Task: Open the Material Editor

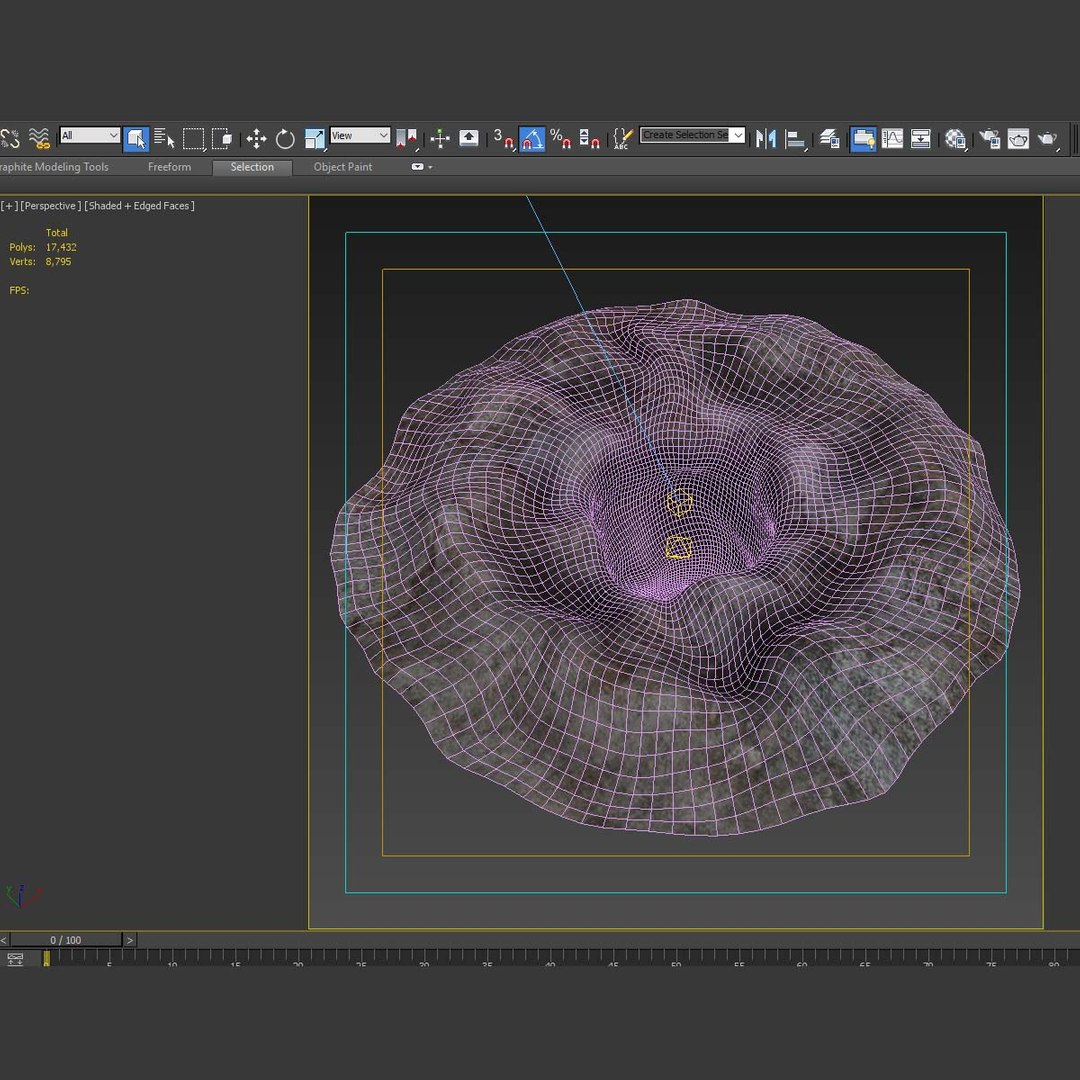Action: pyautogui.click(x=956, y=138)
